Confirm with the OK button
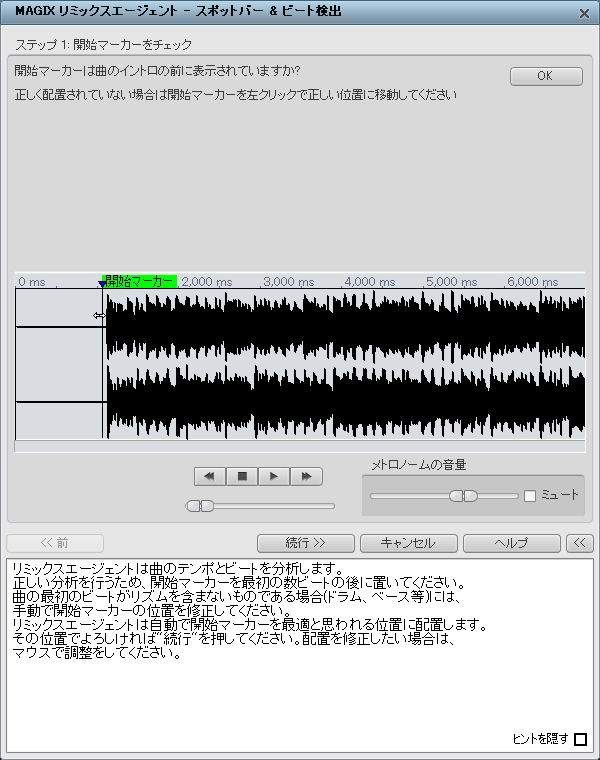Image resolution: width=600 pixels, height=760 pixels. (546, 76)
